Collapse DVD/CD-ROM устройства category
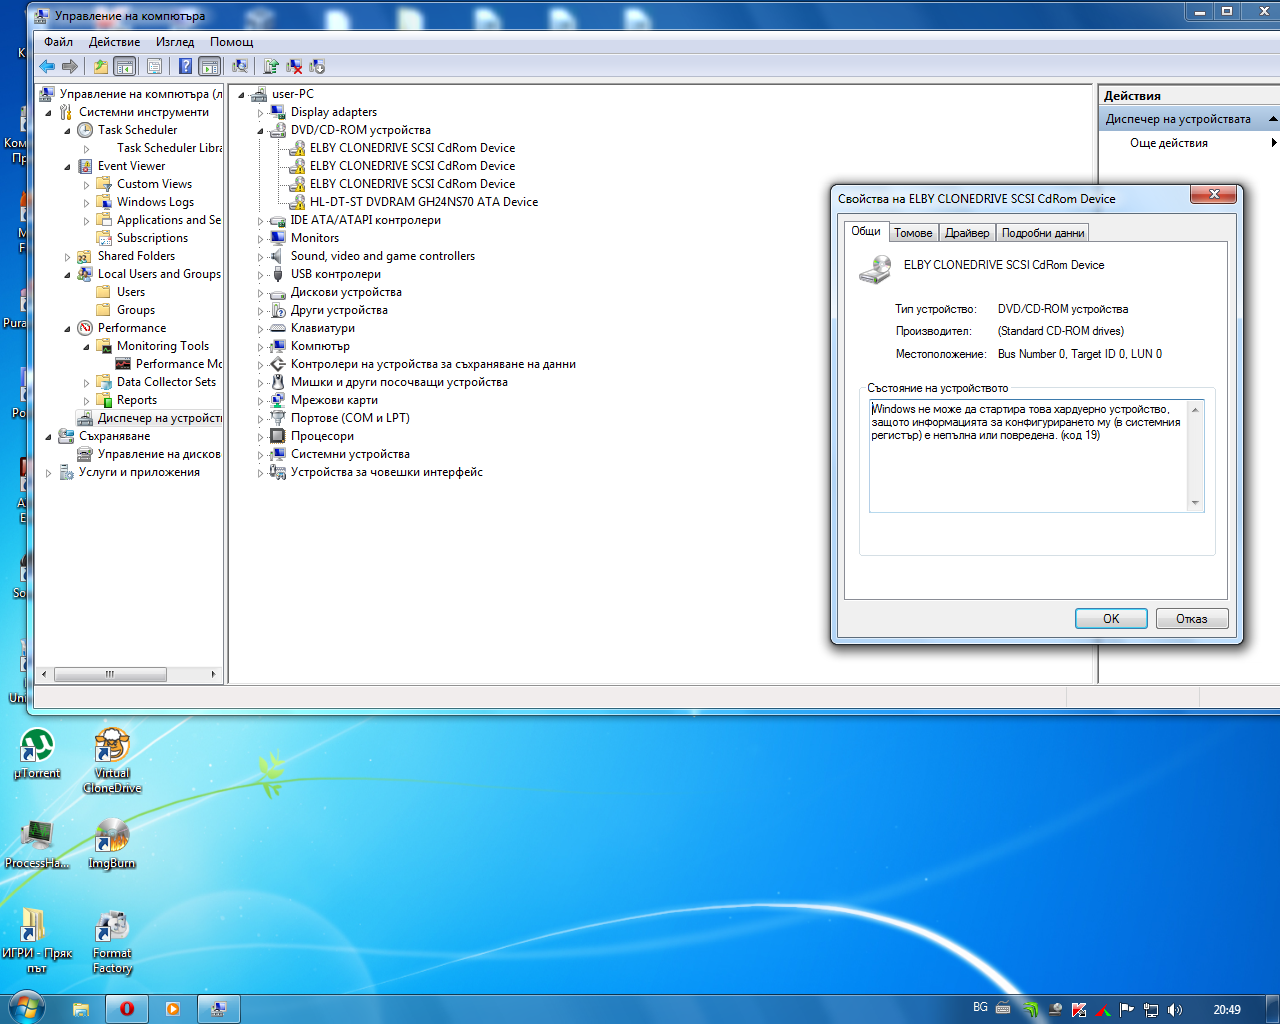Screen dimensions: 1280x1024 [260, 131]
